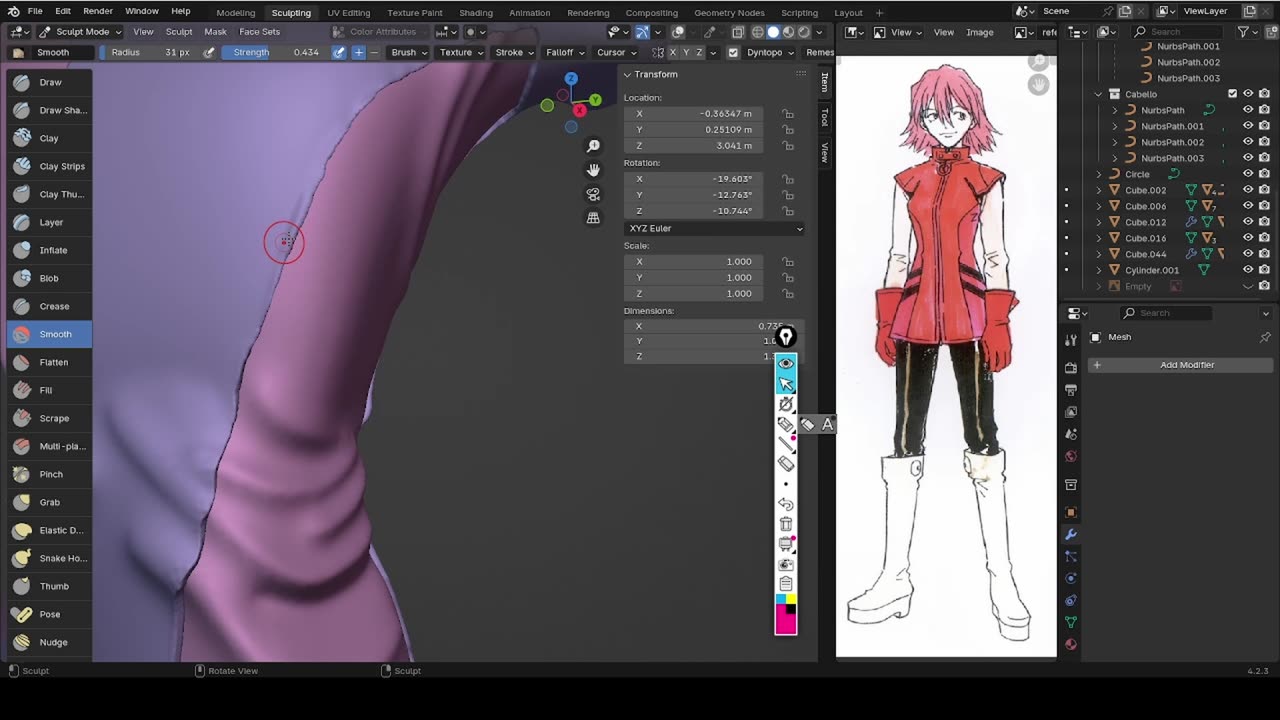Select the Pose brush

click(49, 614)
